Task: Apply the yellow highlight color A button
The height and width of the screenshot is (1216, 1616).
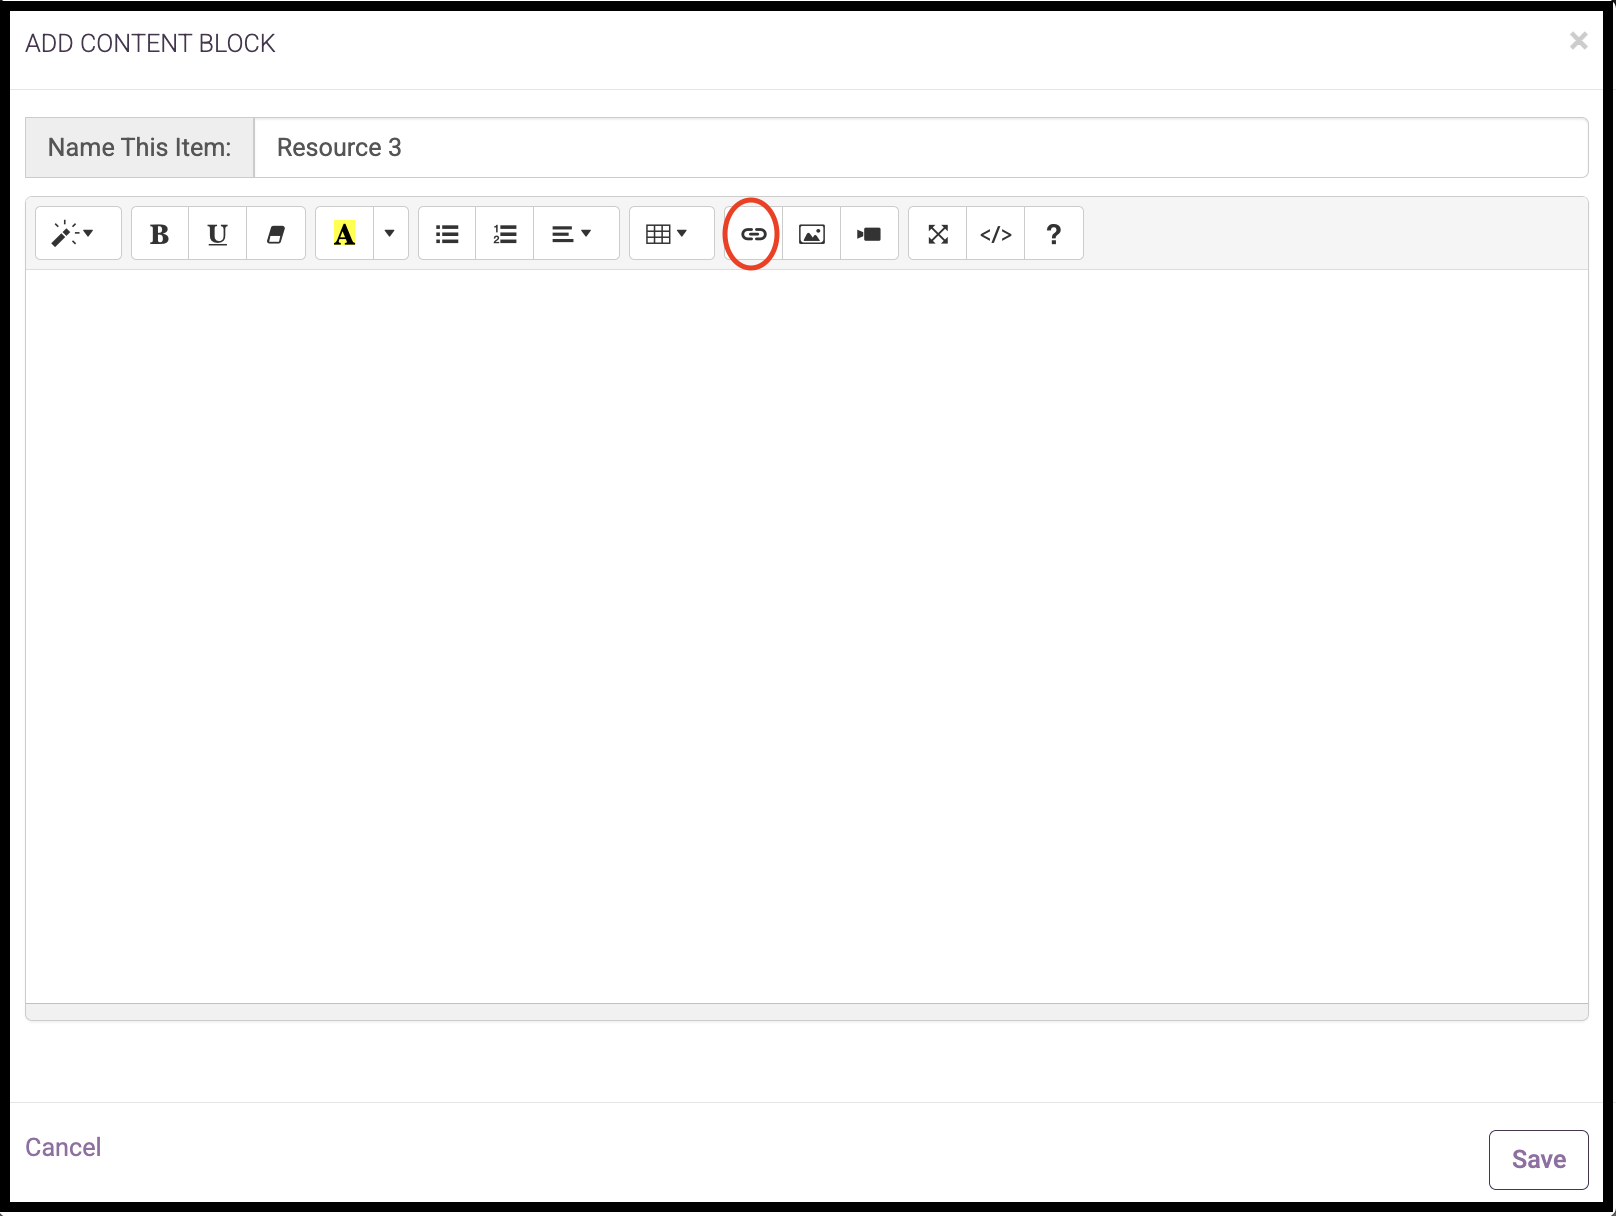Action: coord(344,234)
